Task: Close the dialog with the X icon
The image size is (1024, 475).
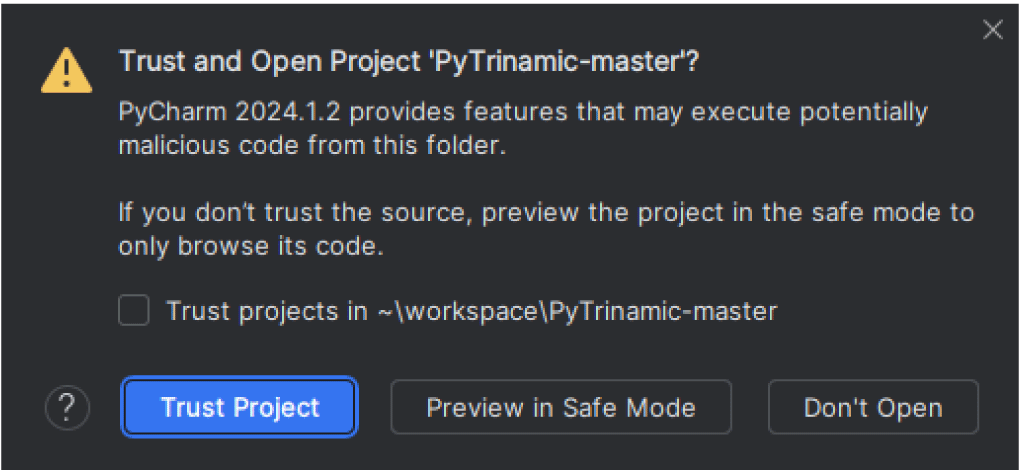Action: tap(993, 30)
